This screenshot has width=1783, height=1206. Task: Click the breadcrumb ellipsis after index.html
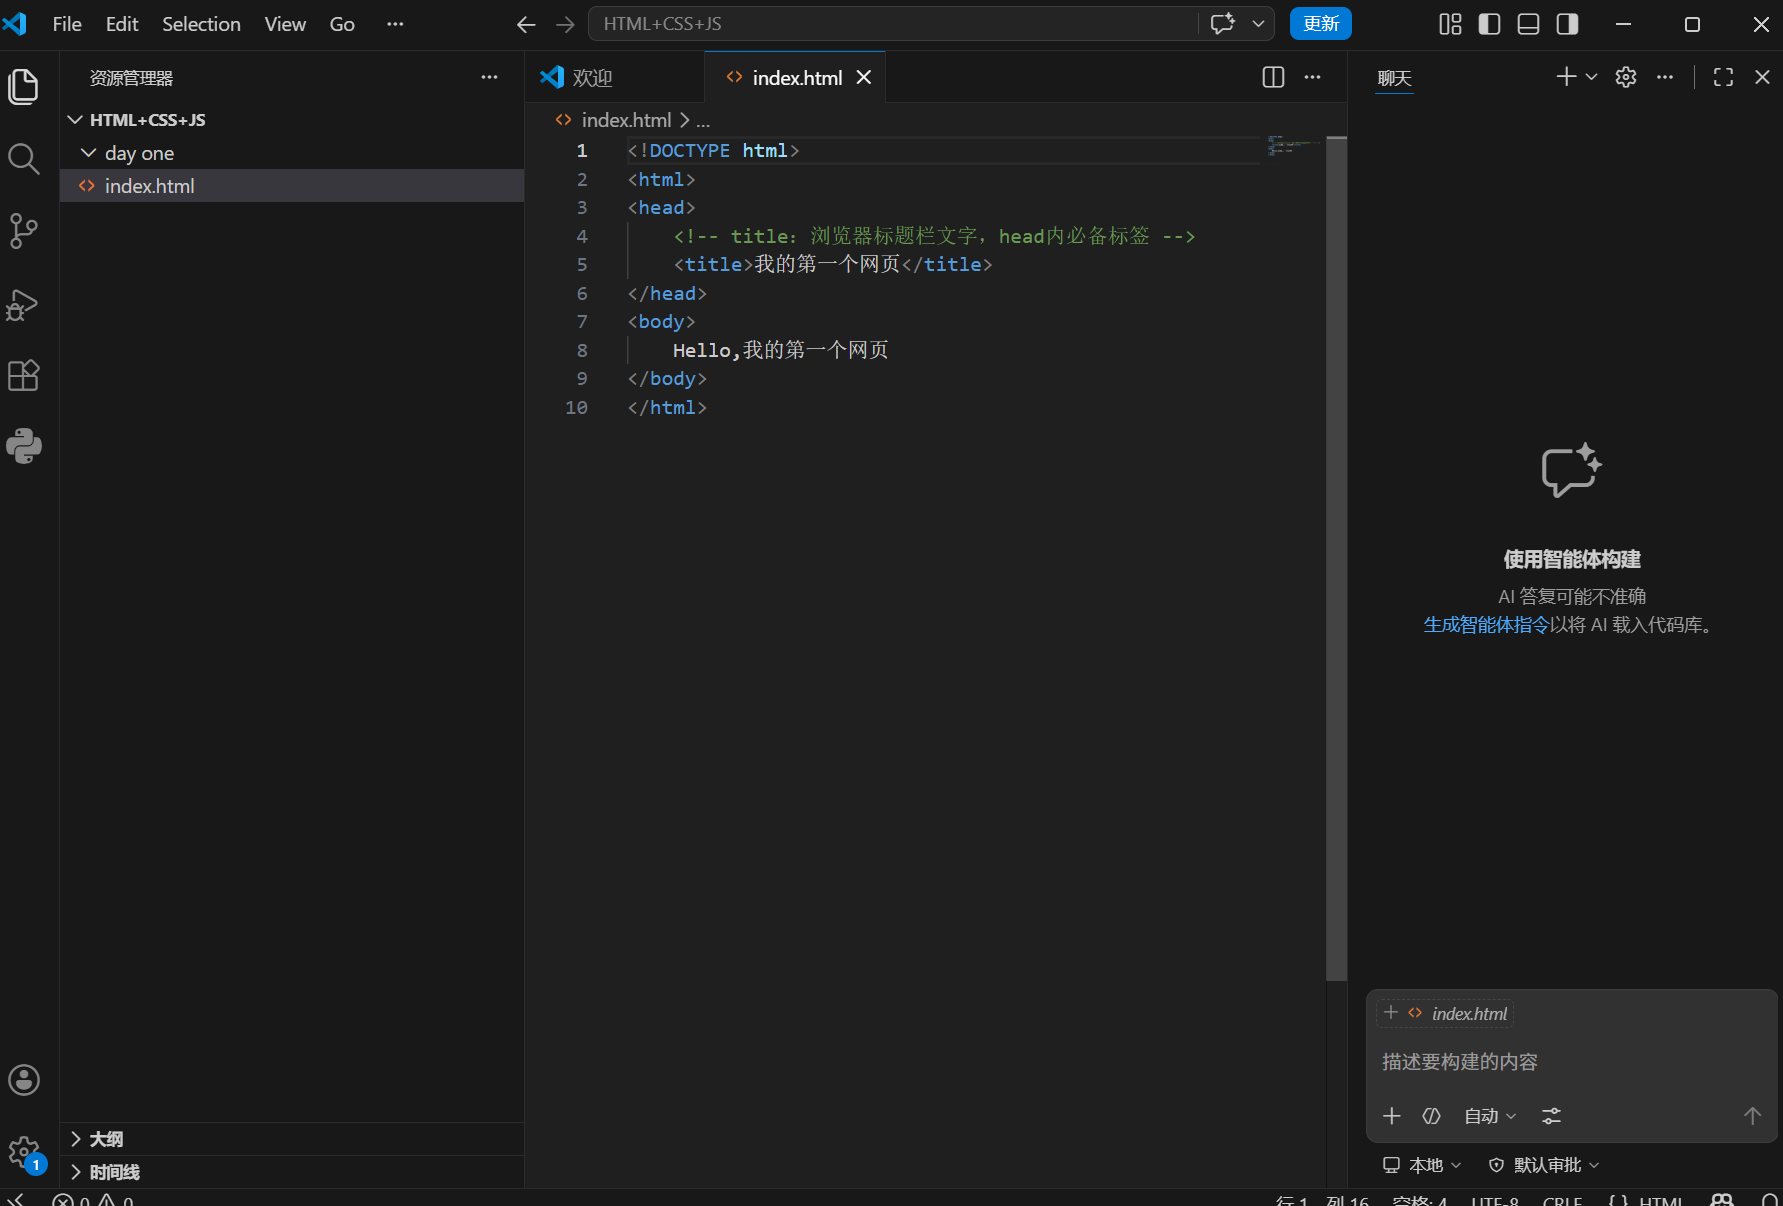[703, 121]
